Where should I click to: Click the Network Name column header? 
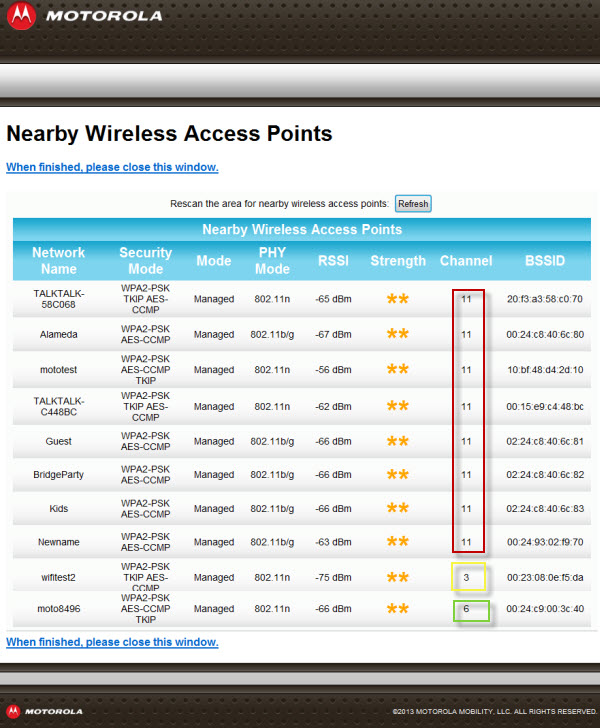pyautogui.click(x=58, y=261)
